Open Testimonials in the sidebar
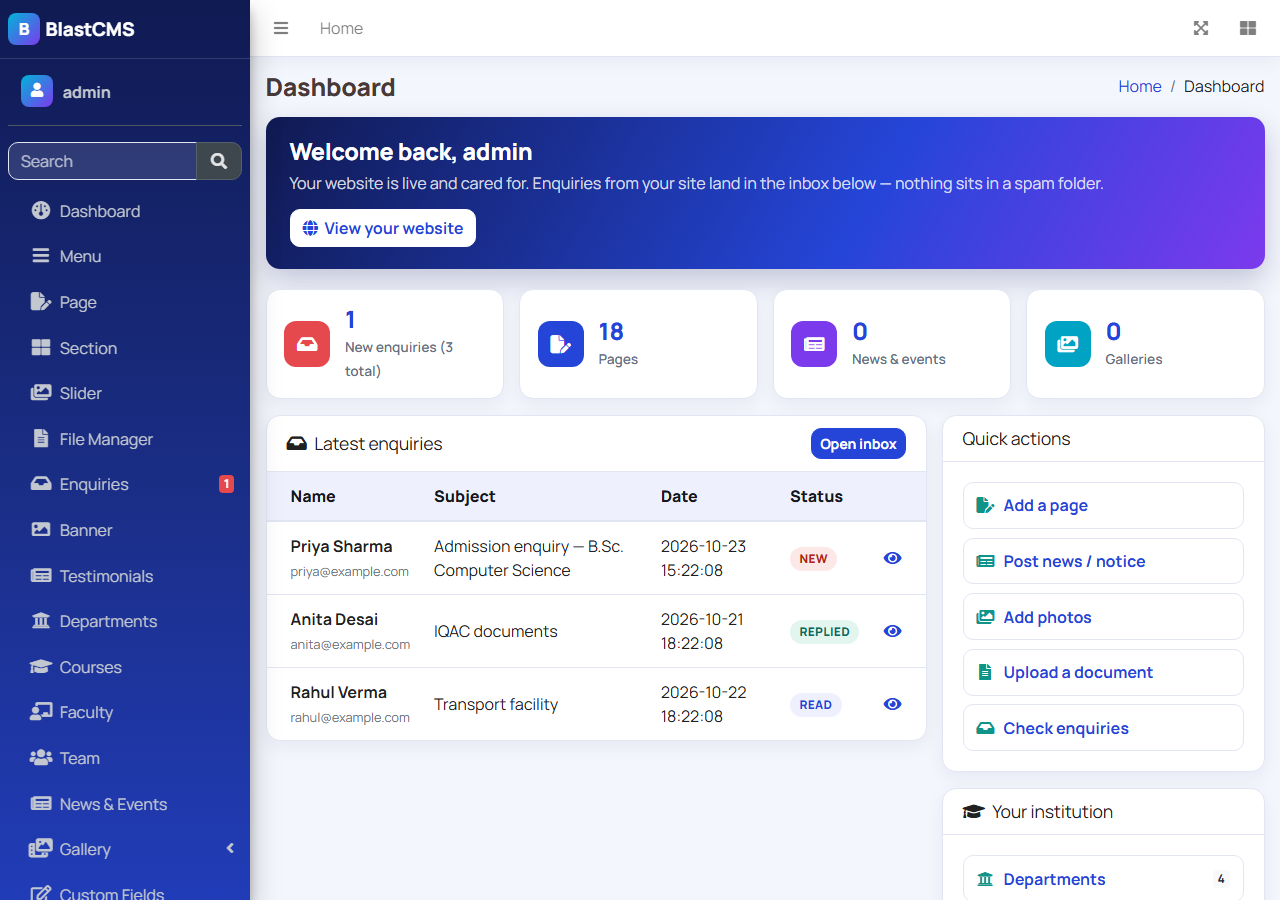This screenshot has width=1280, height=900. 125,576
